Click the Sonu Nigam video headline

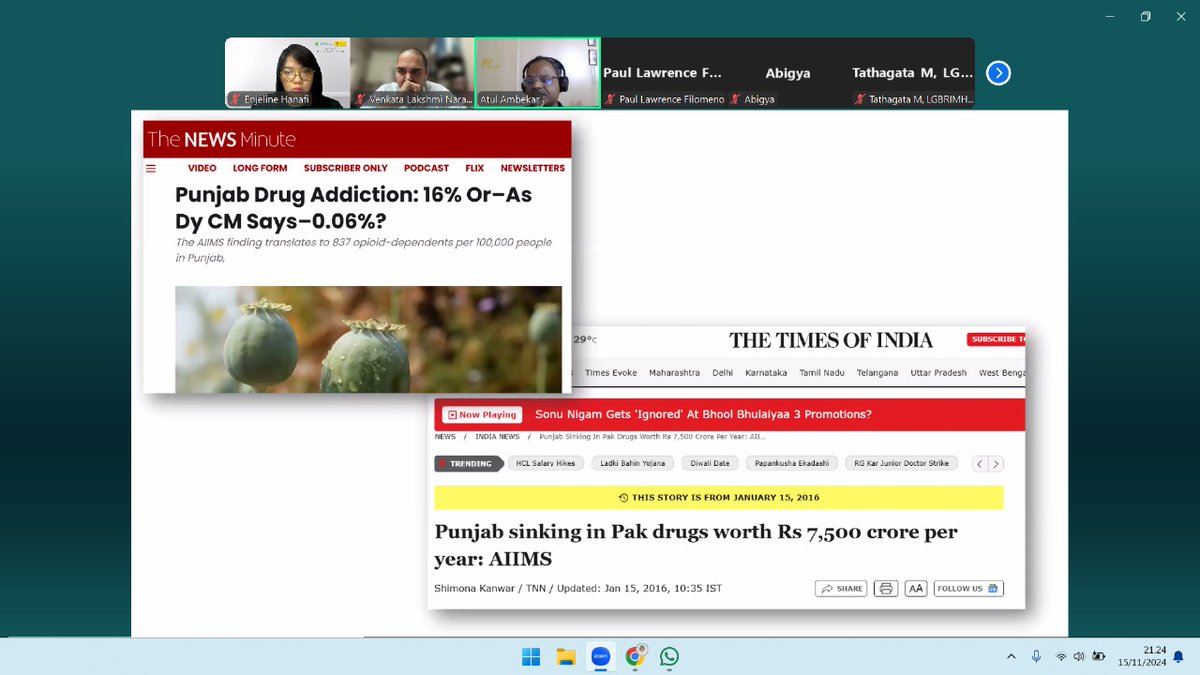click(703, 414)
